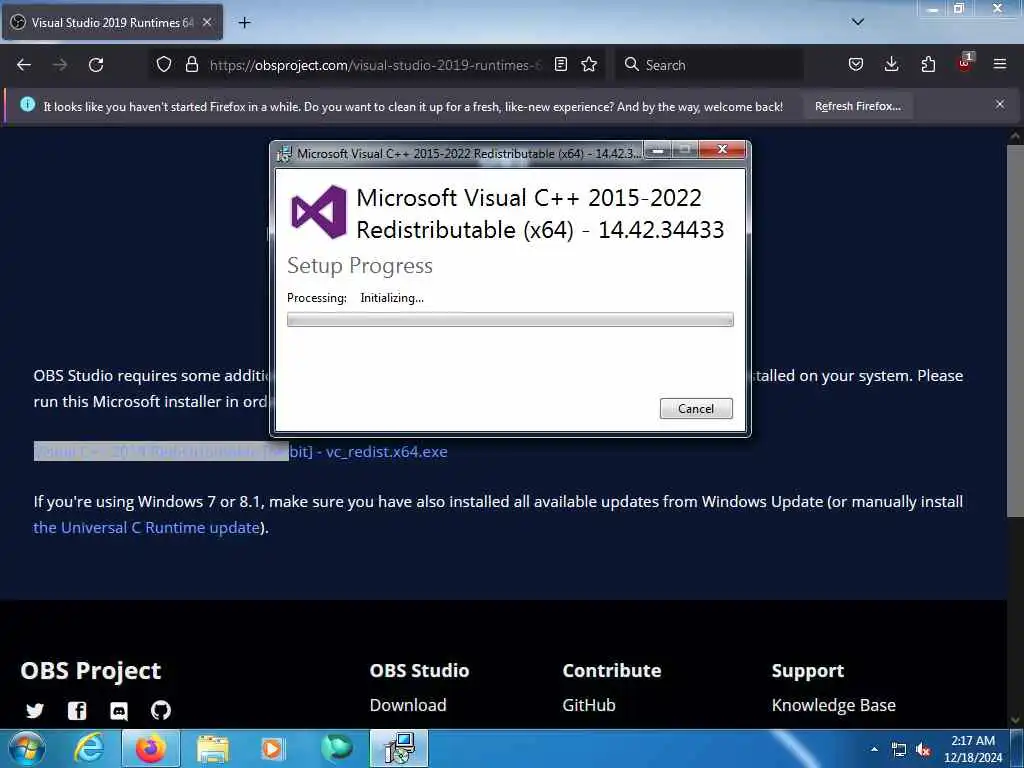
Task: Click the obsproject.com URL address field
Action: 376,65
